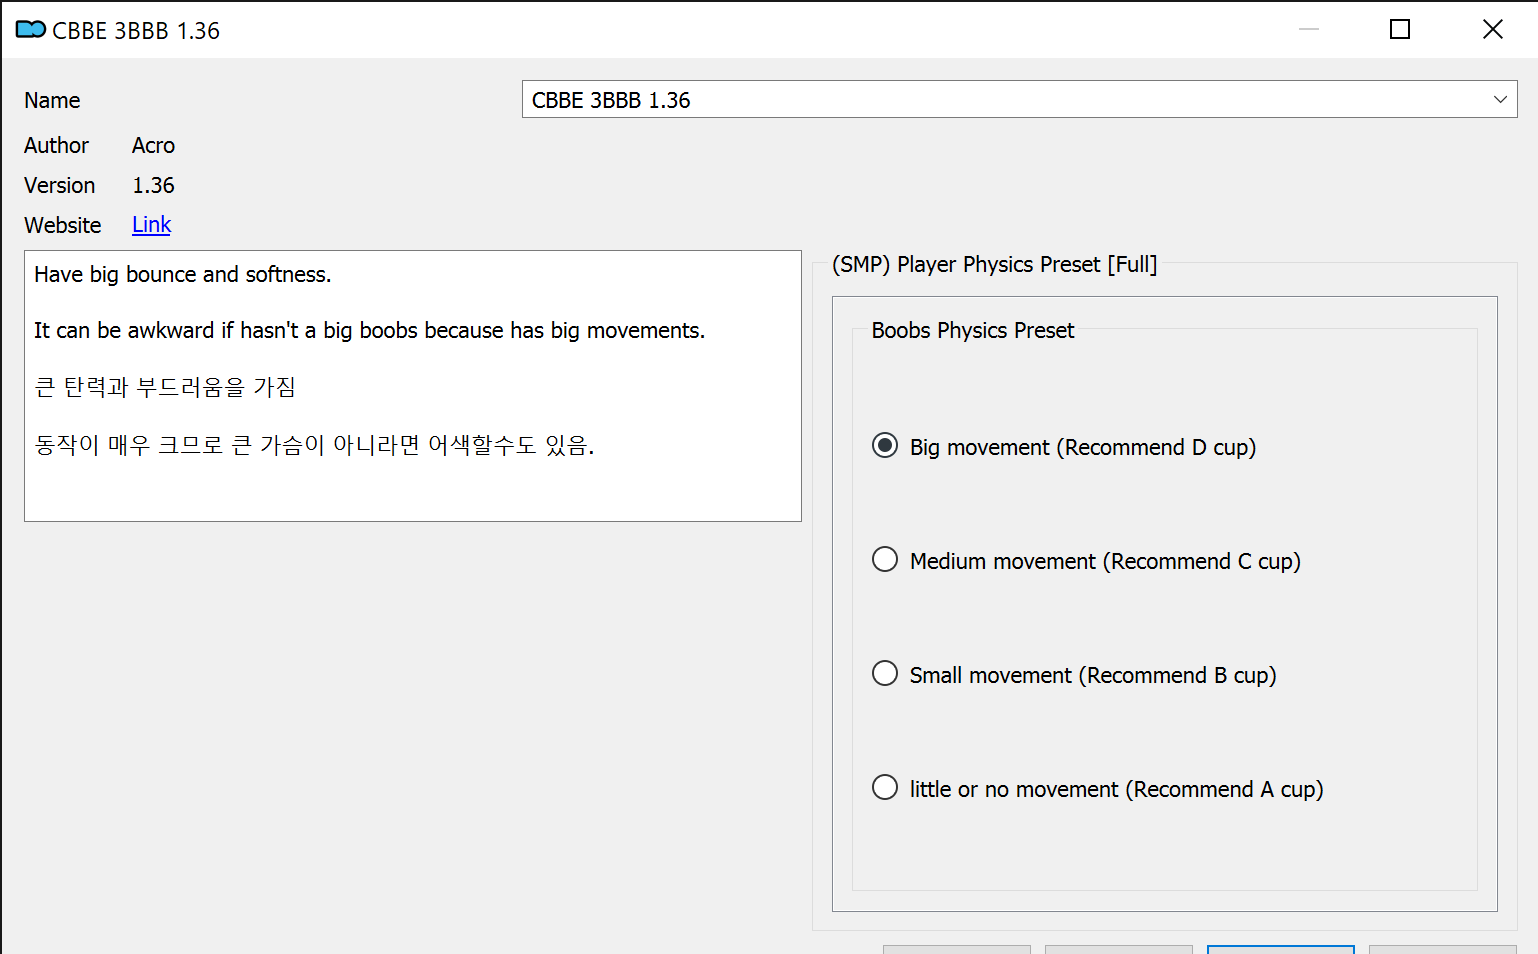
Task: Click the blue app icon in title bar
Action: pyautogui.click(x=31, y=29)
